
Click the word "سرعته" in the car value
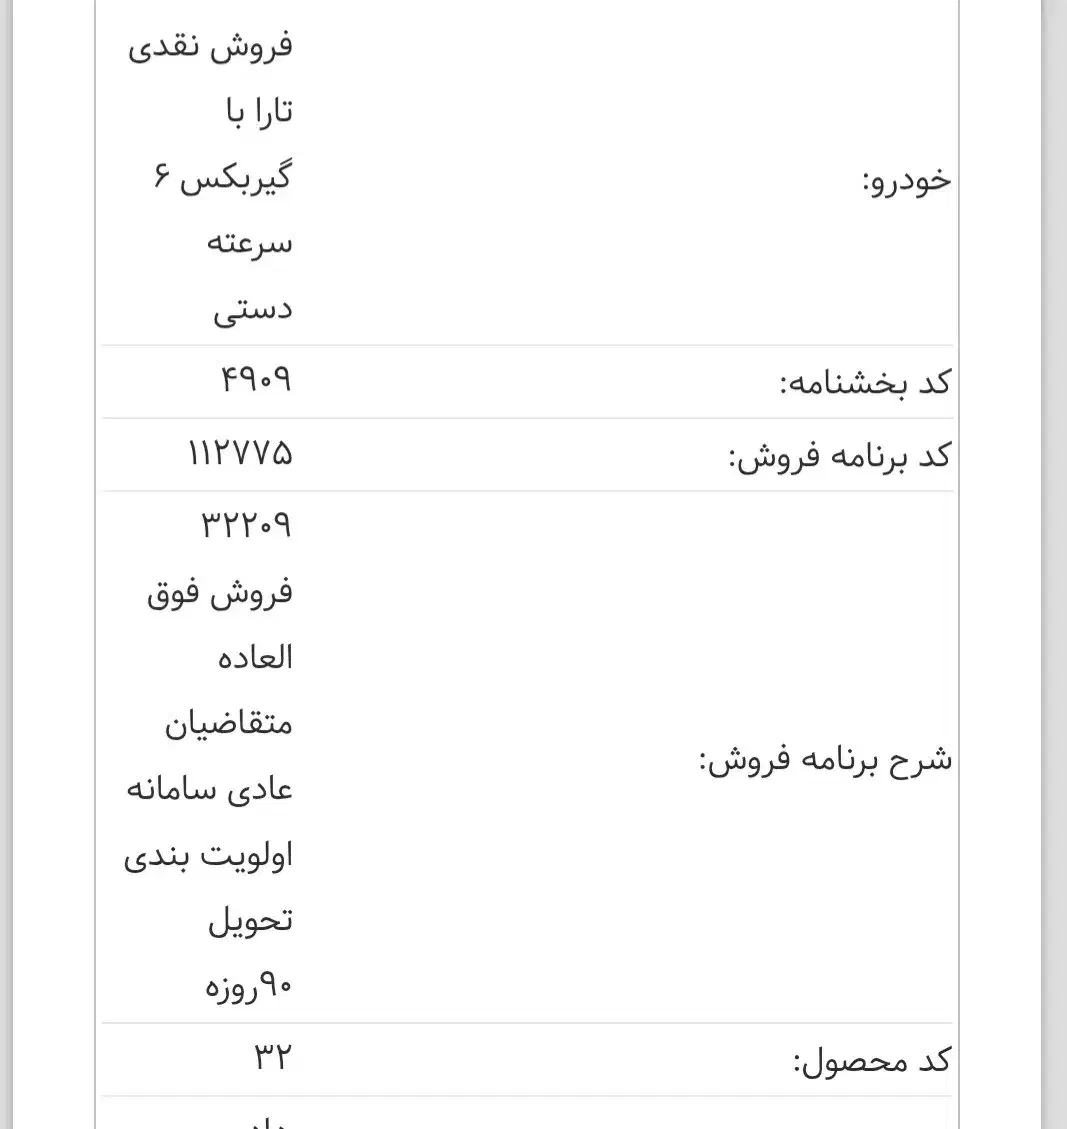(x=249, y=244)
